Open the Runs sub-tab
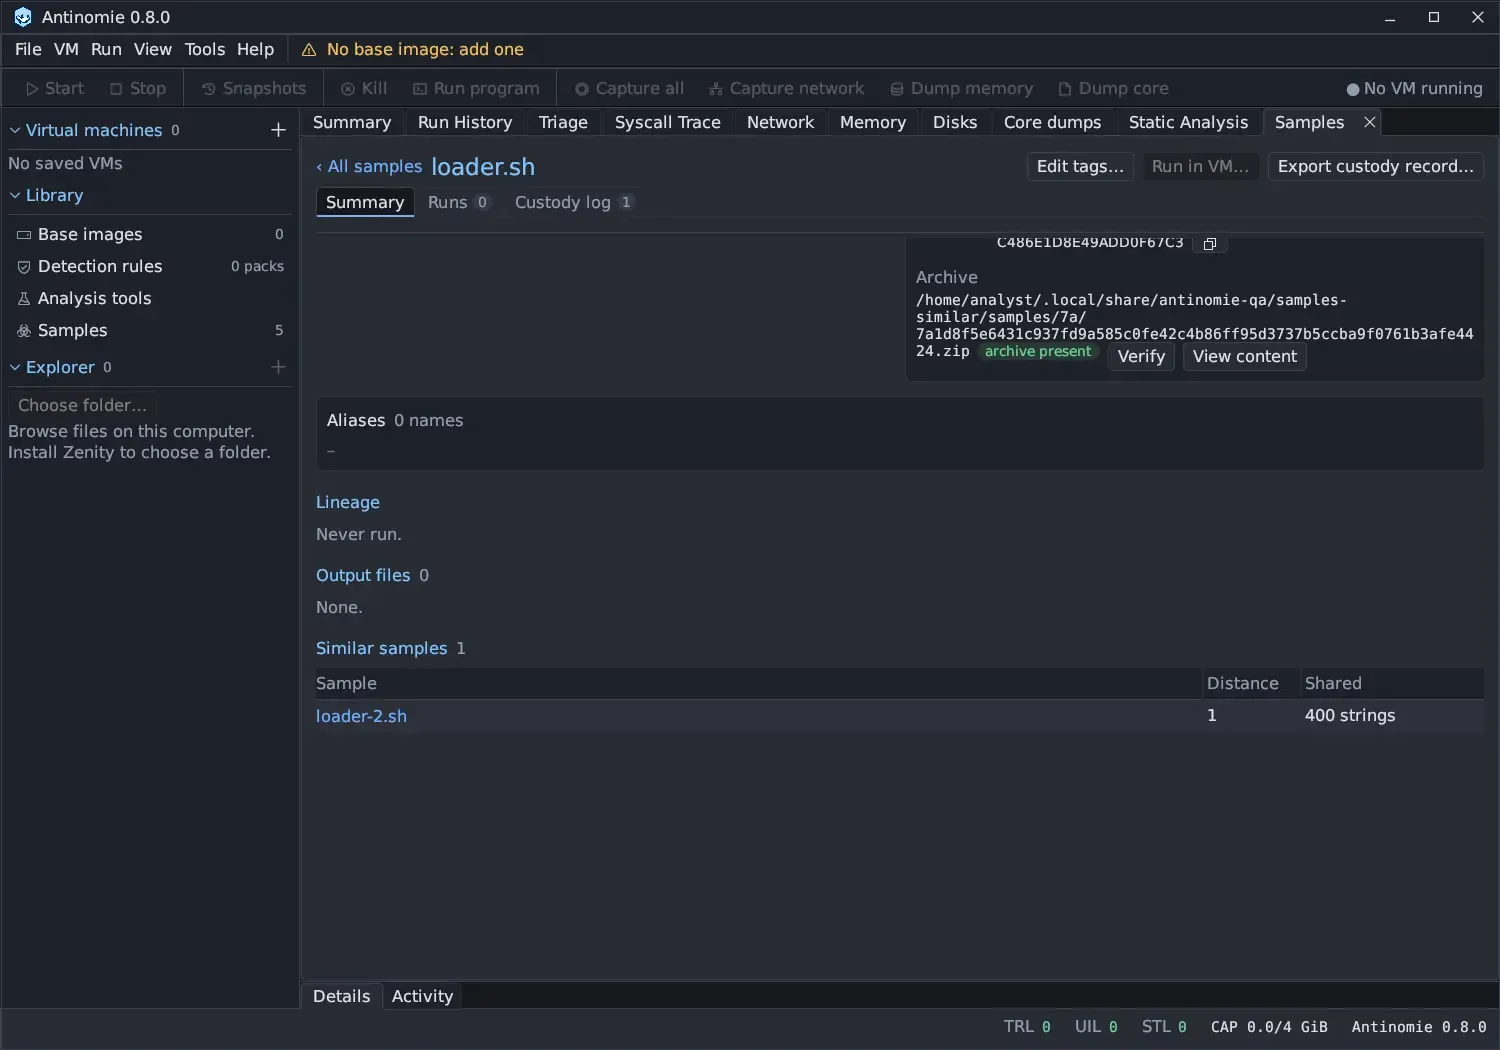Screen dimensions: 1500x1050 (458, 202)
